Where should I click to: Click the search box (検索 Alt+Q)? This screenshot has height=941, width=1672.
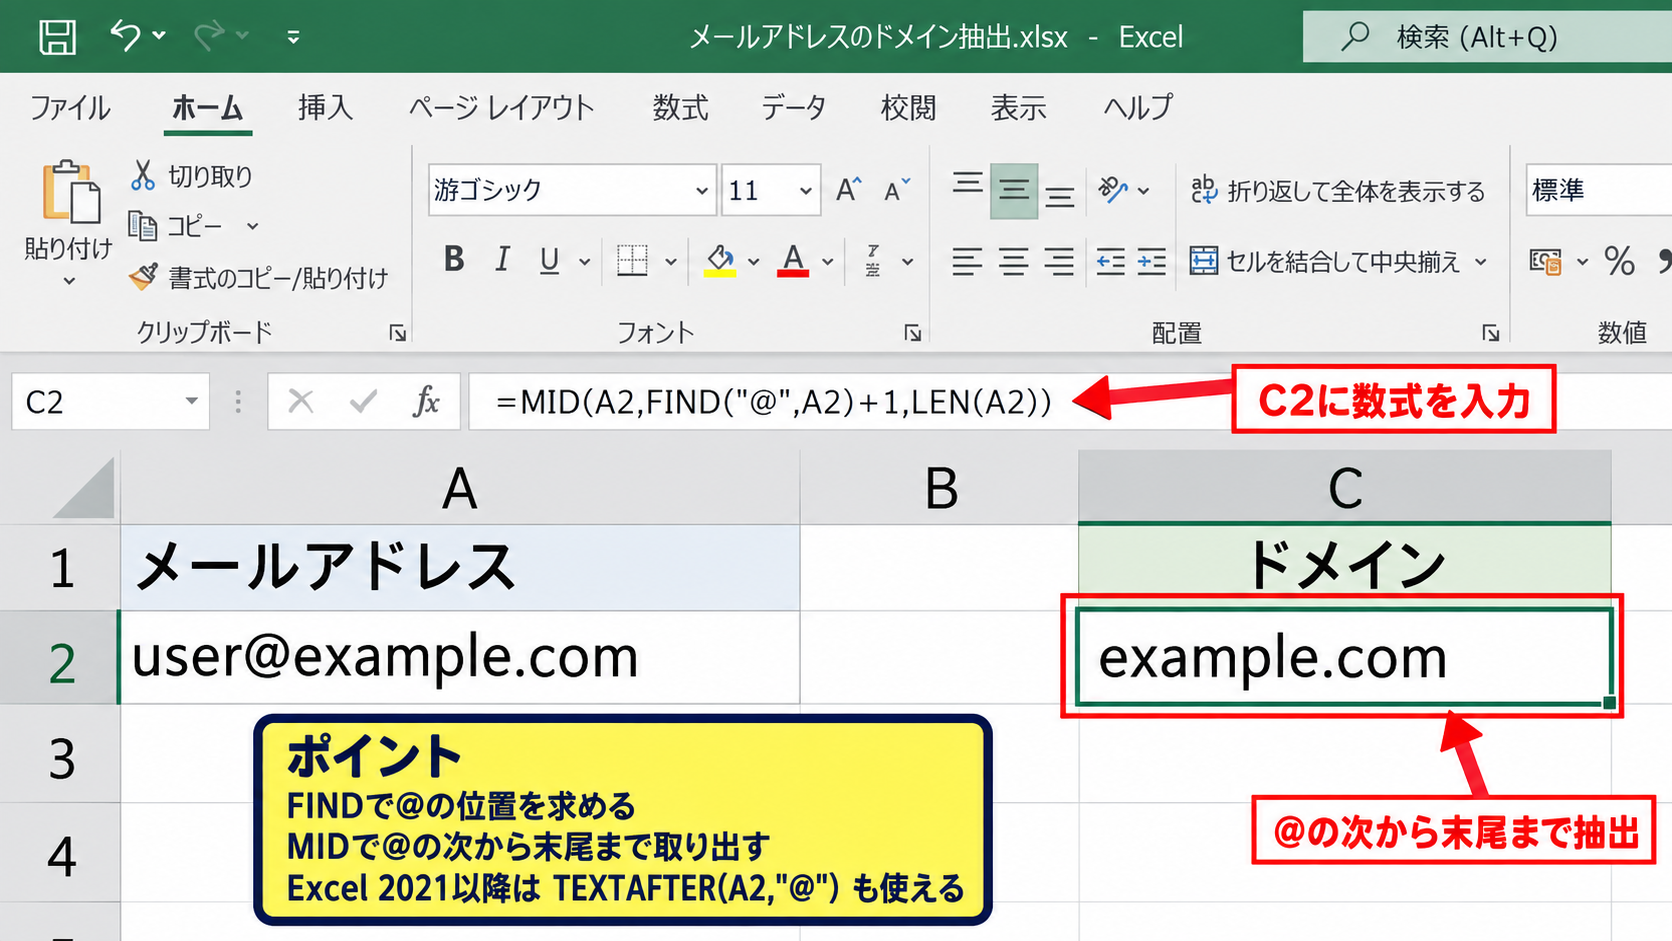point(1488,37)
